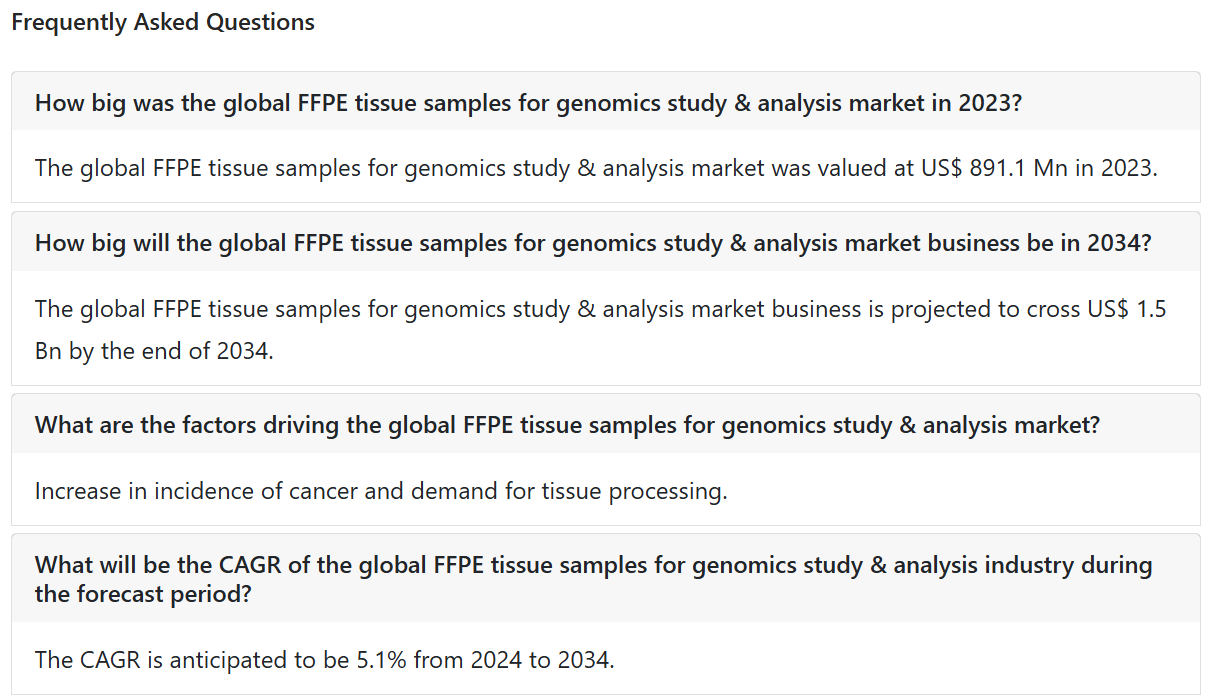Collapse the 2023 market size question
This screenshot has height=696, width=1208.
[x=605, y=102]
